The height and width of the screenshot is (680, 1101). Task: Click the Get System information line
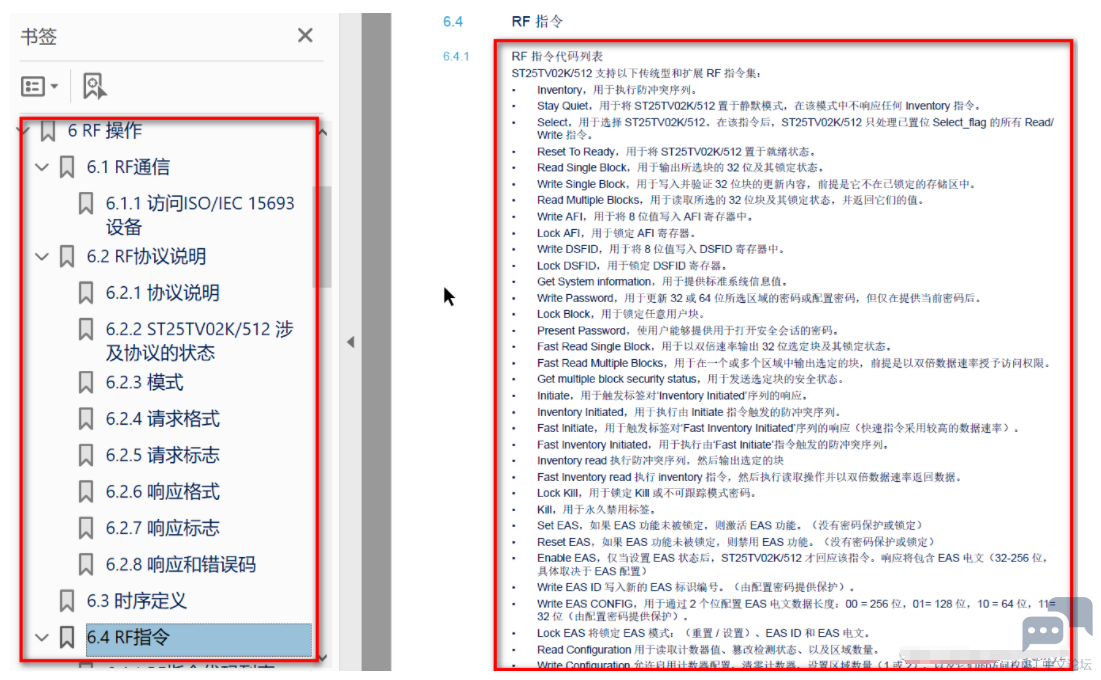click(x=663, y=282)
